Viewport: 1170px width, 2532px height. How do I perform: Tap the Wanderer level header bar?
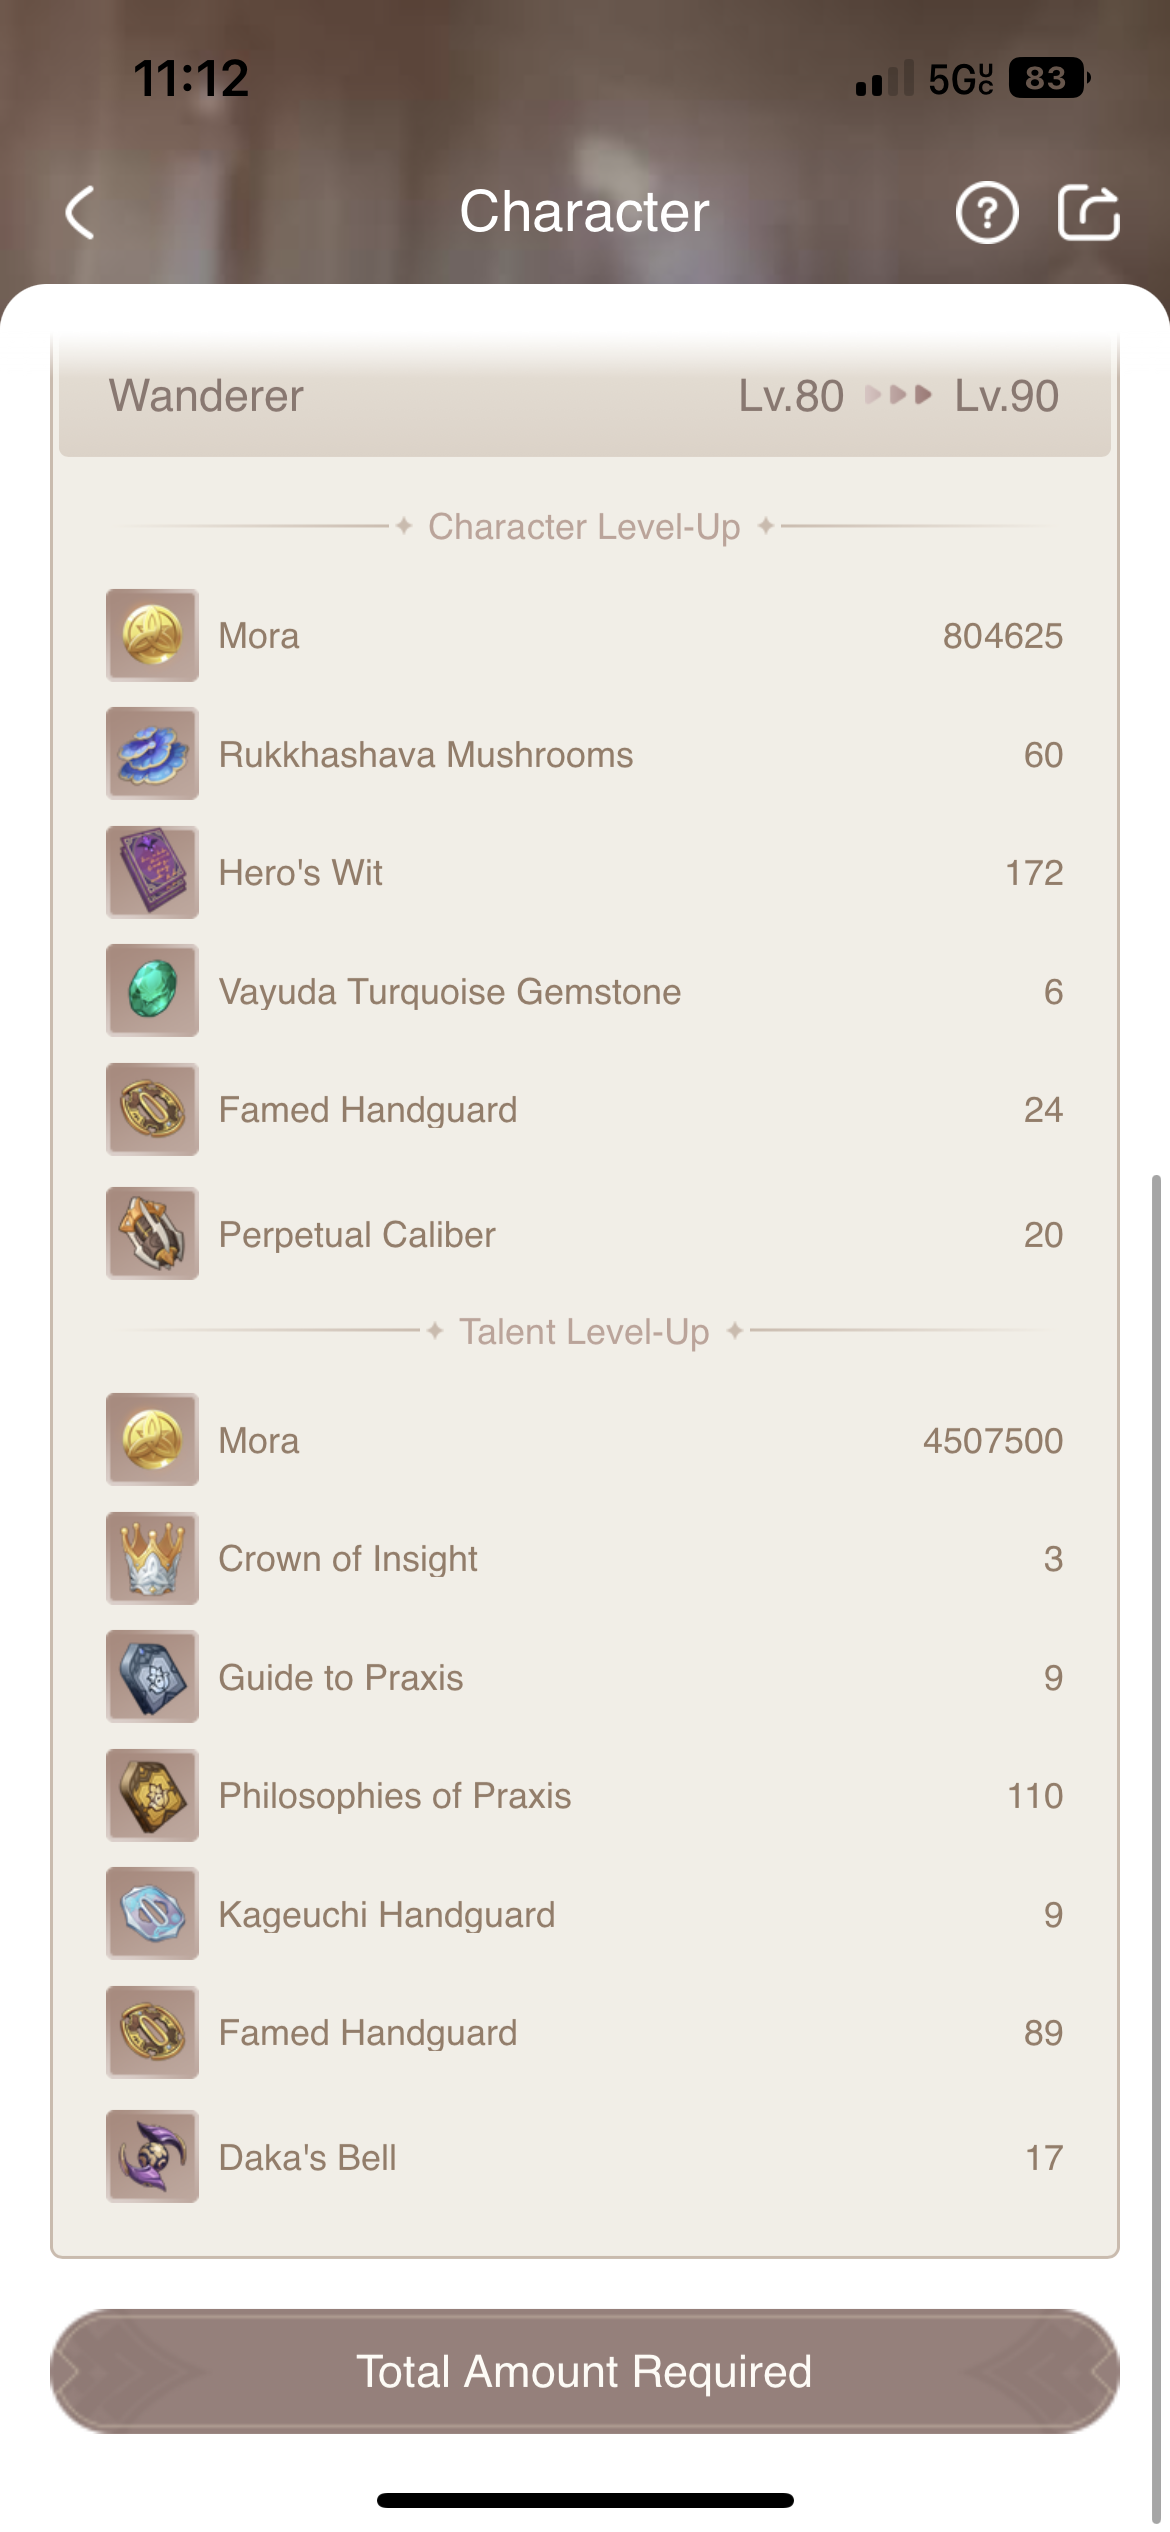click(584, 397)
